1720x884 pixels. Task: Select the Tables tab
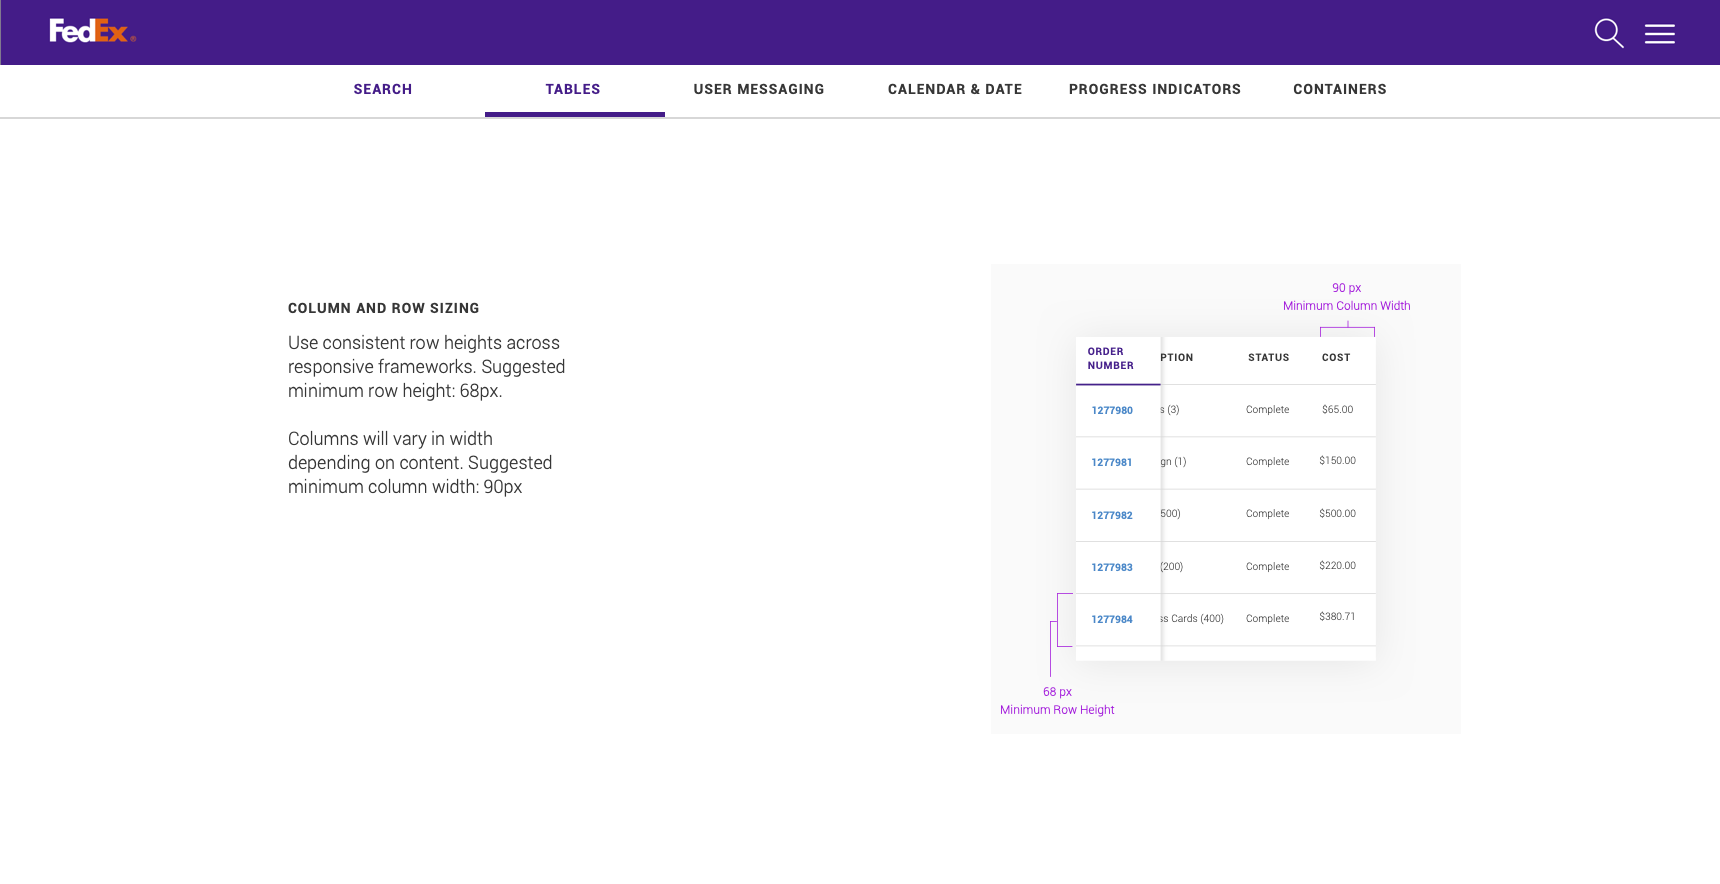point(573,90)
